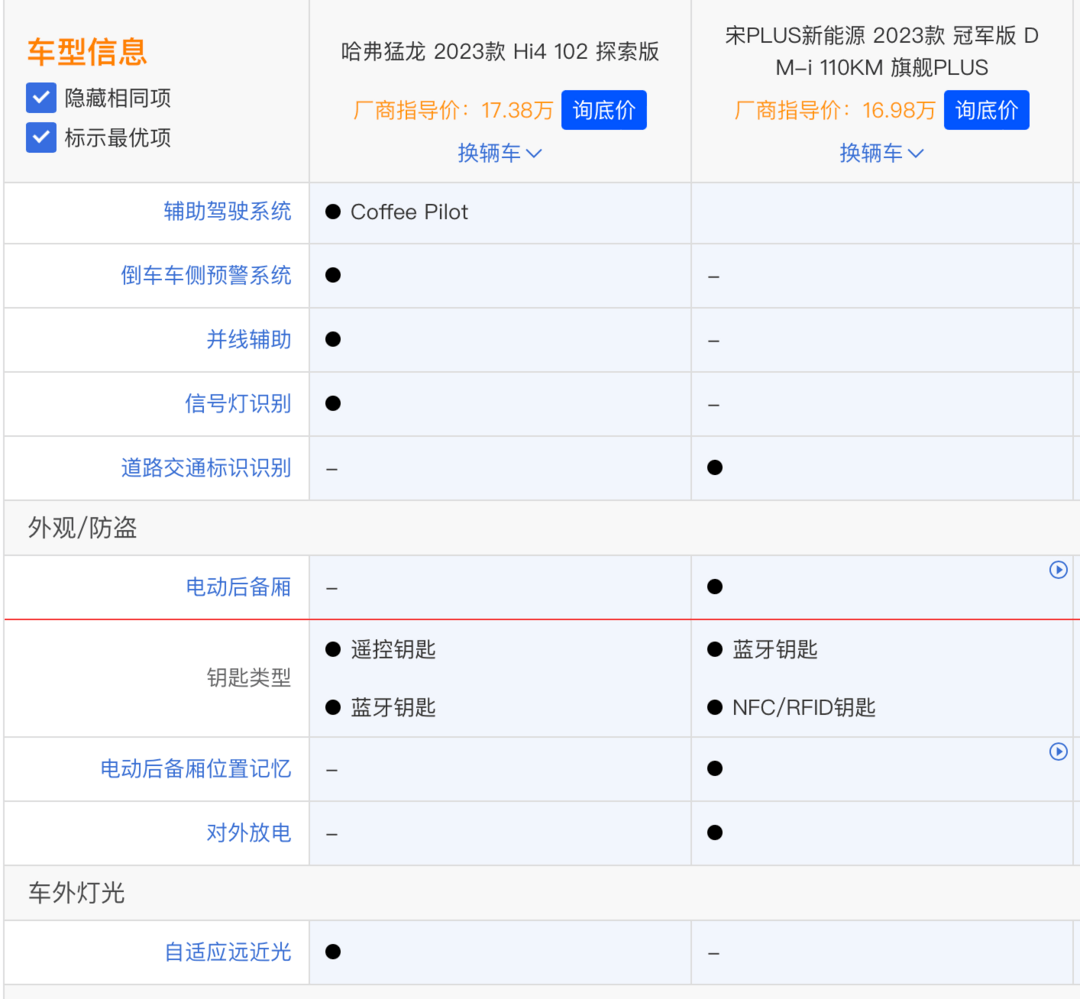Click 询底价 button for 宋PLUS新能源
The image size is (1080, 999).
pyautogui.click(x=986, y=110)
